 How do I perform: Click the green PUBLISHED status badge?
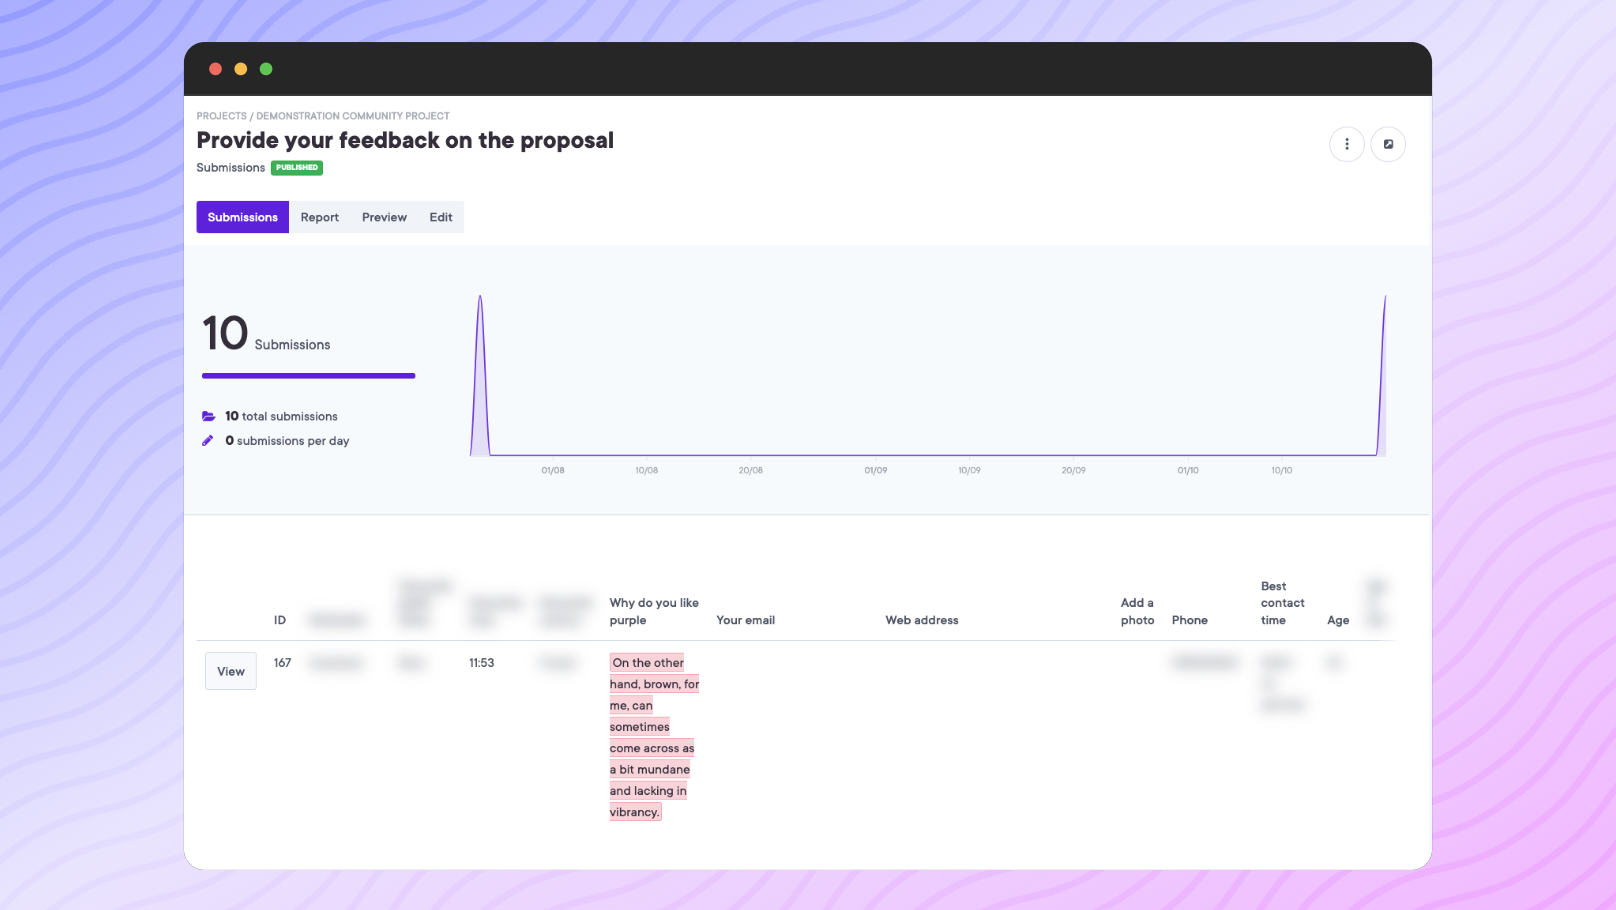click(297, 168)
